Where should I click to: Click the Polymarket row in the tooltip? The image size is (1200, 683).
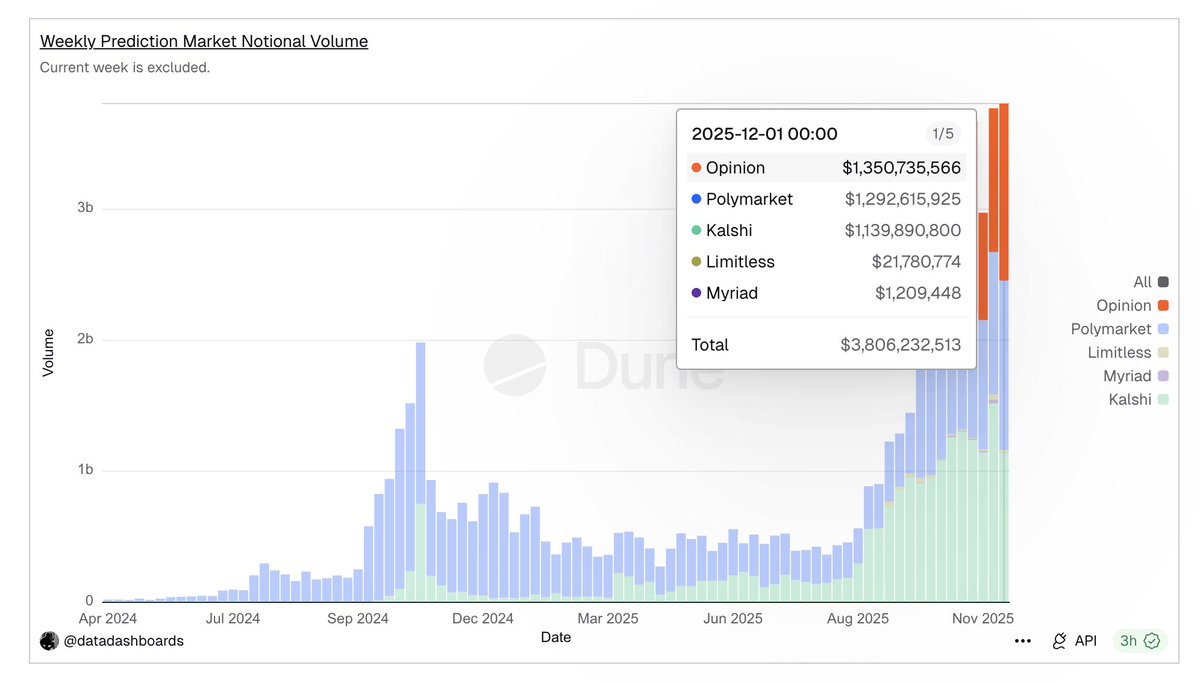[826, 199]
